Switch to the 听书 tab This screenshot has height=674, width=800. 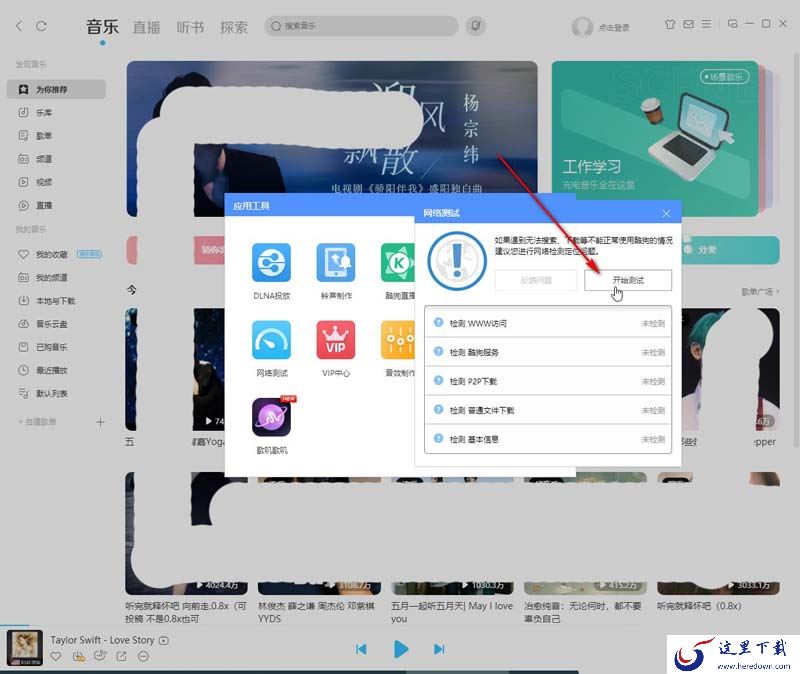[190, 27]
